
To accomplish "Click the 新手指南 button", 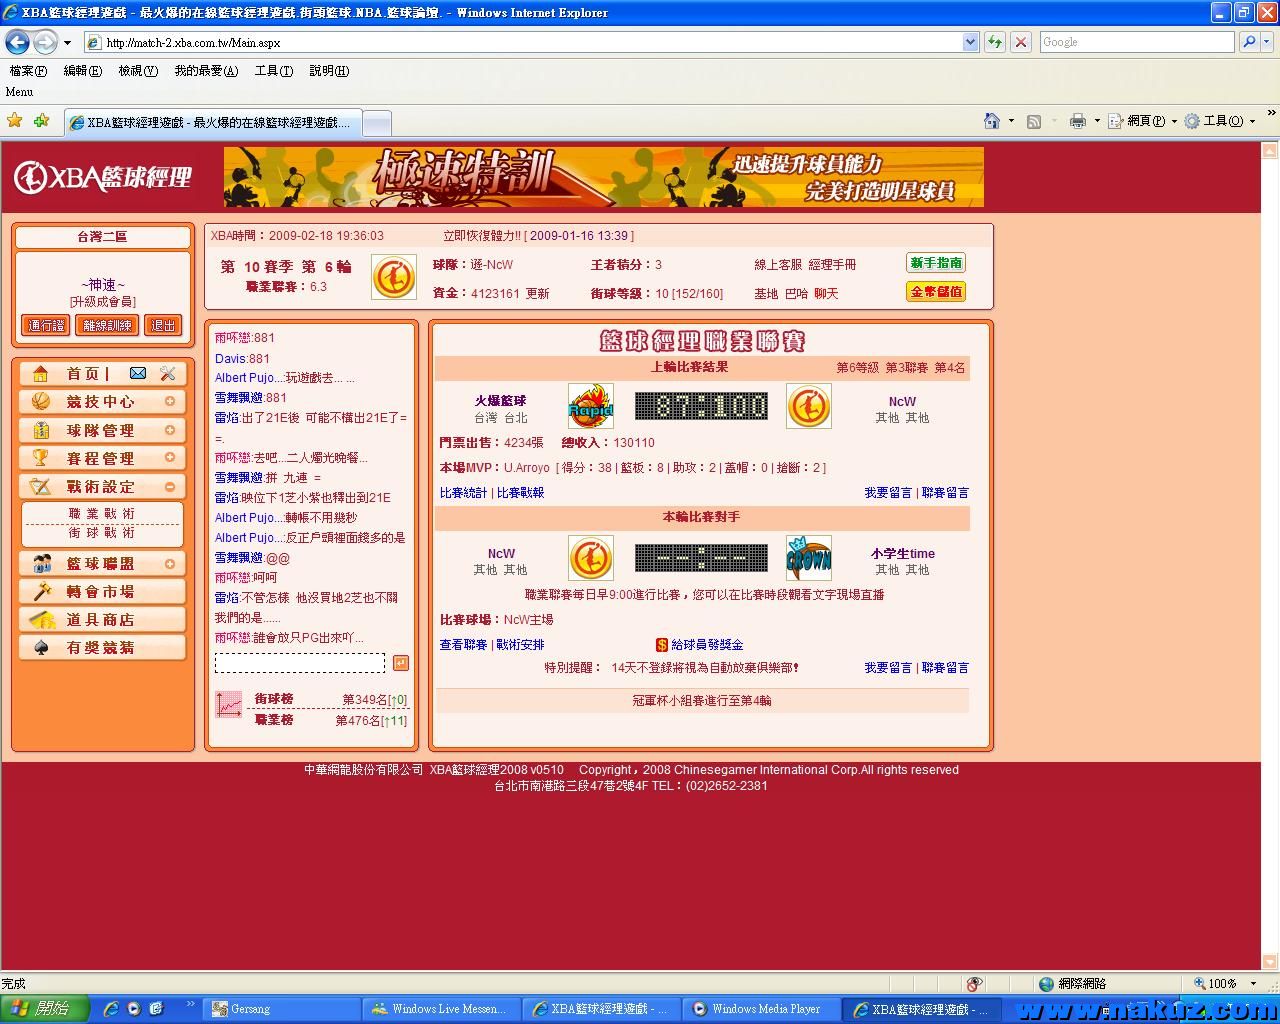I will (x=936, y=263).
